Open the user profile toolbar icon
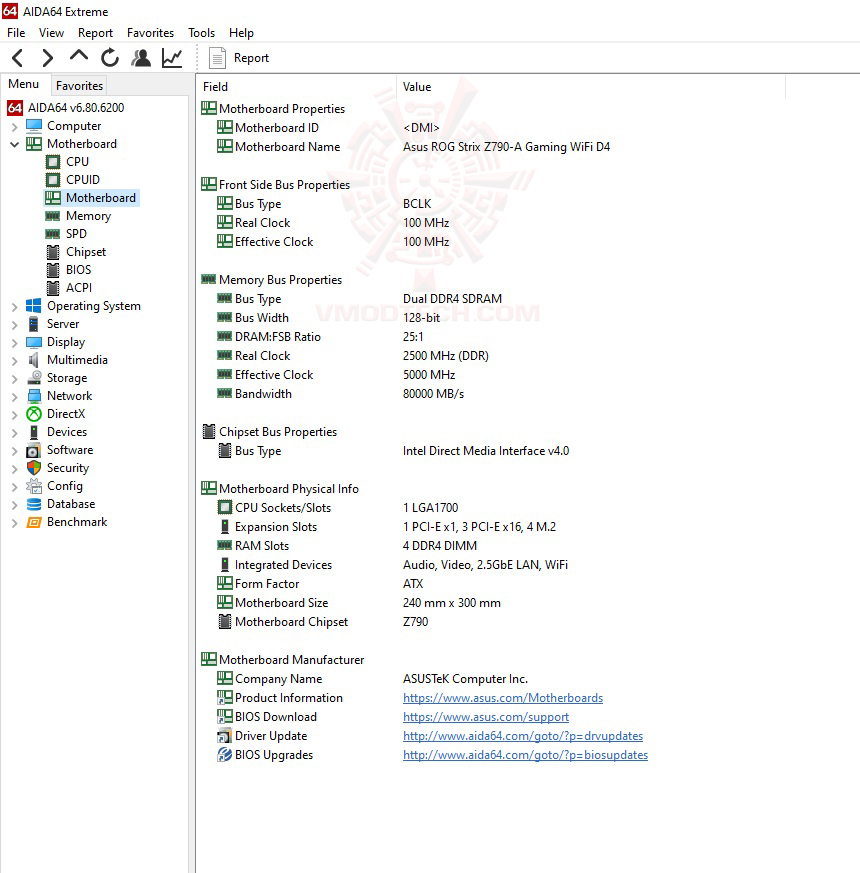The height and width of the screenshot is (873, 860). click(141, 58)
